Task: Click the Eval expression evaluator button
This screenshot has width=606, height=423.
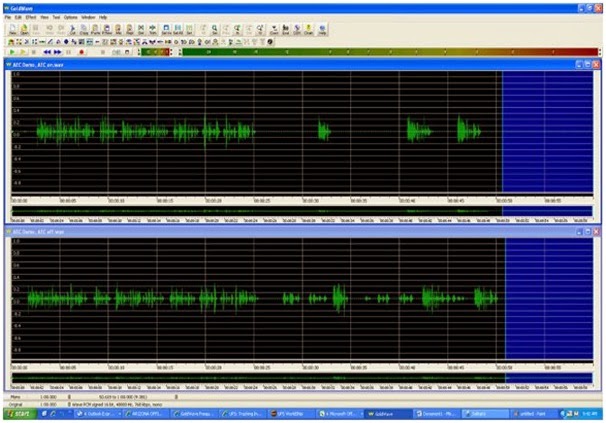Action: point(286,29)
